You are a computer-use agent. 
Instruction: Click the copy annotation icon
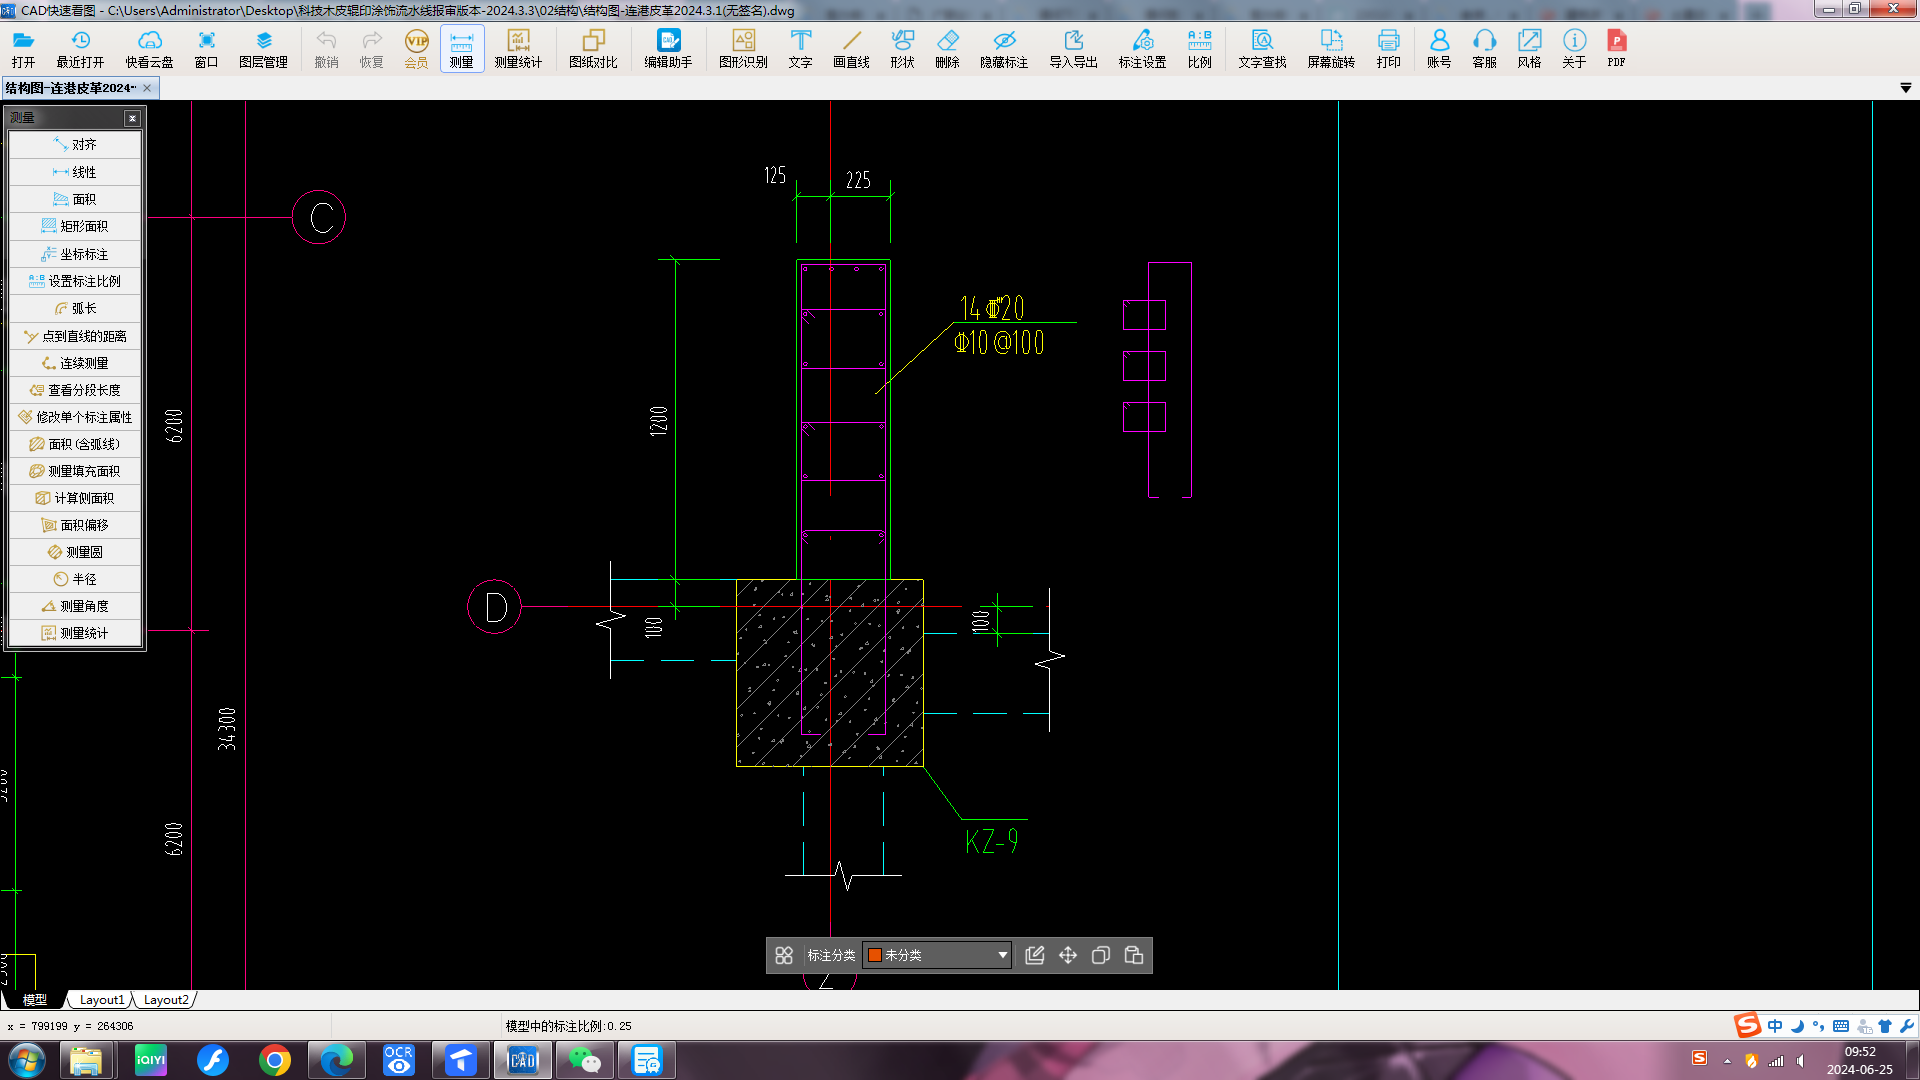tap(1101, 955)
